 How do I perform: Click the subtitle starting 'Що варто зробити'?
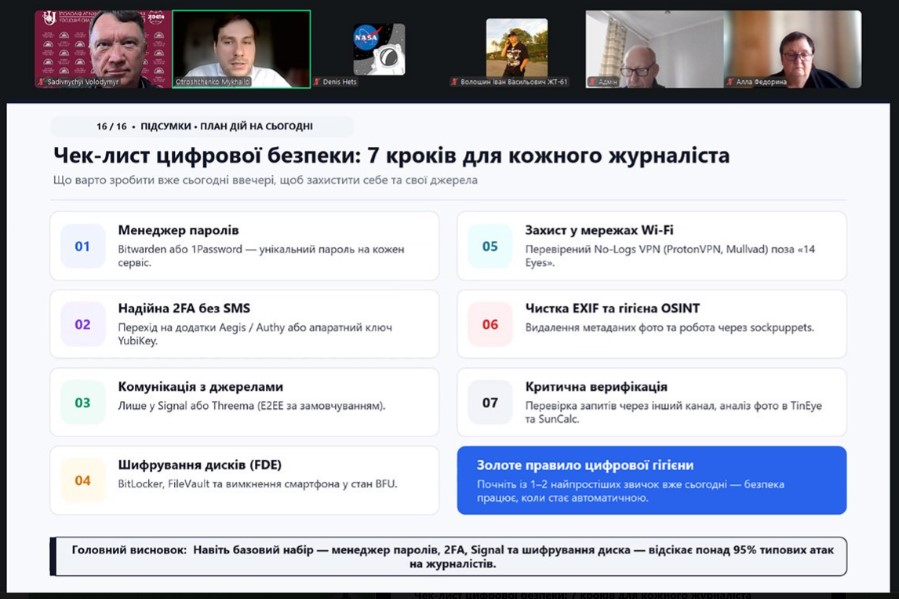265,180
